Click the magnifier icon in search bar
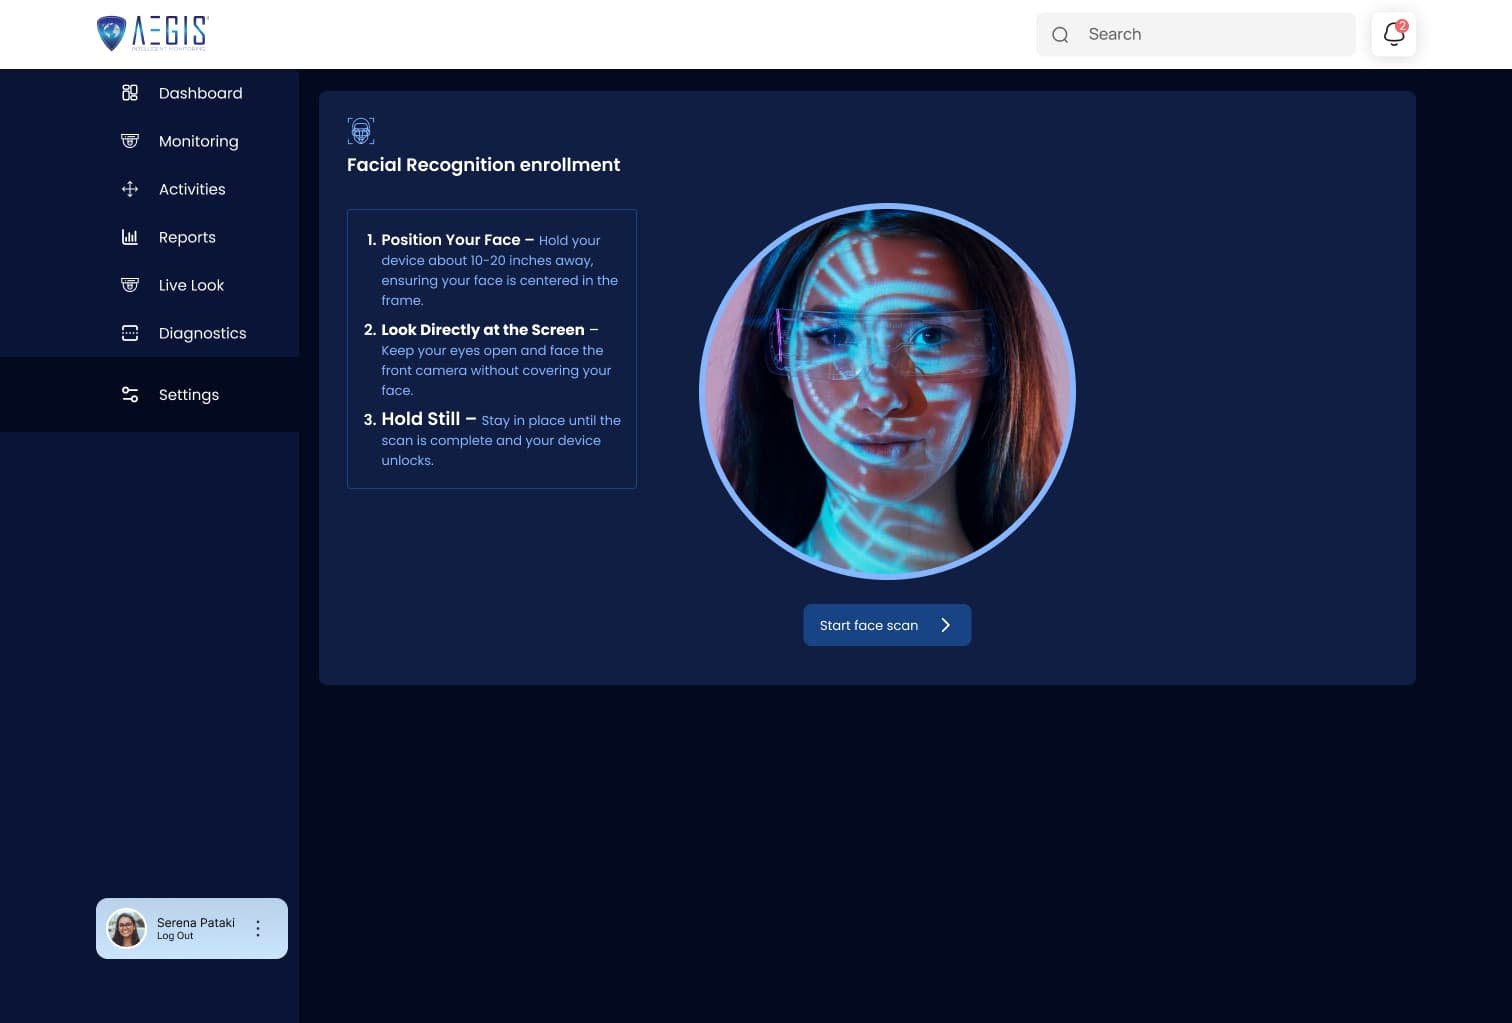The width and height of the screenshot is (1512, 1023). click(x=1060, y=35)
